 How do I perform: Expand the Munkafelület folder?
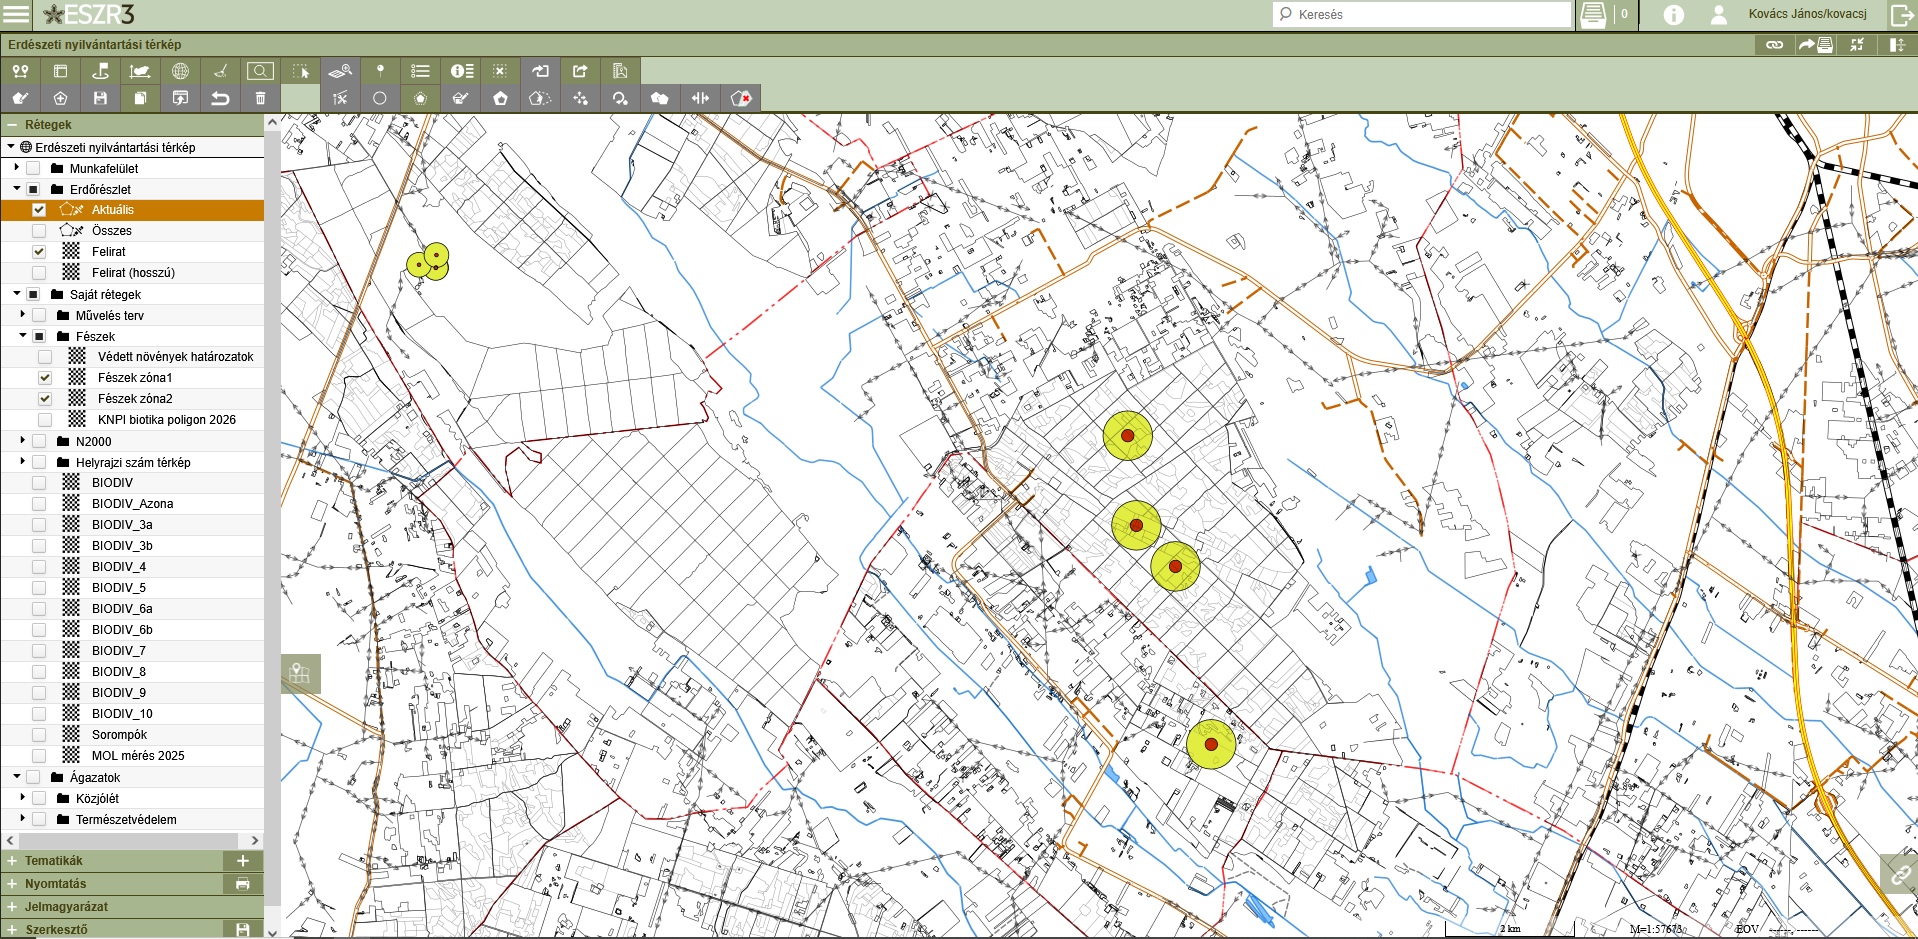(x=17, y=168)
